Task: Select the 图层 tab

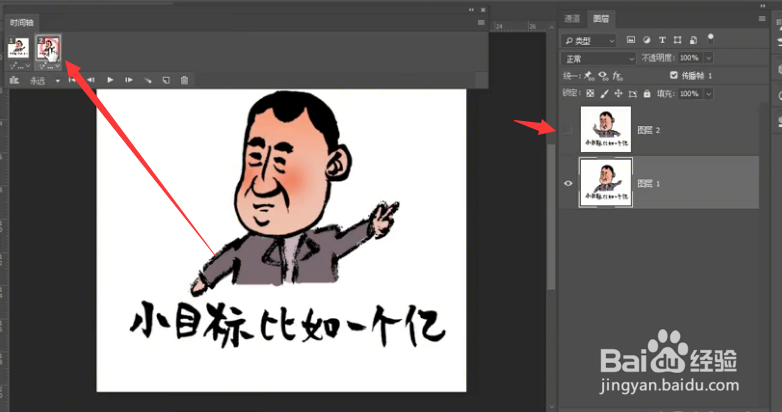Action: tap(601, 19)
